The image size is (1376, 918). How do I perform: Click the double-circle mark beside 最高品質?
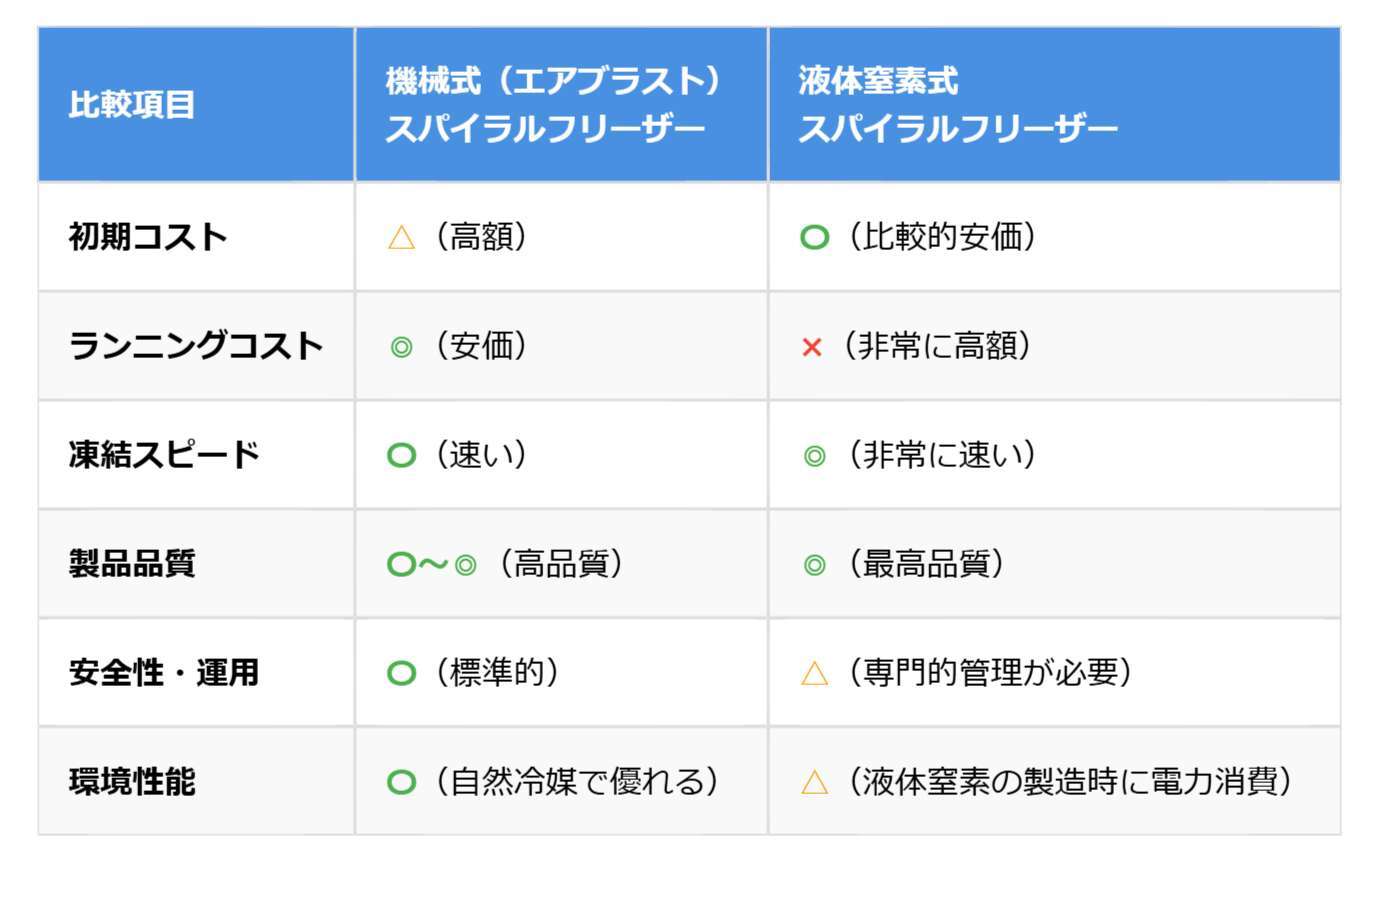pos(815,565)
